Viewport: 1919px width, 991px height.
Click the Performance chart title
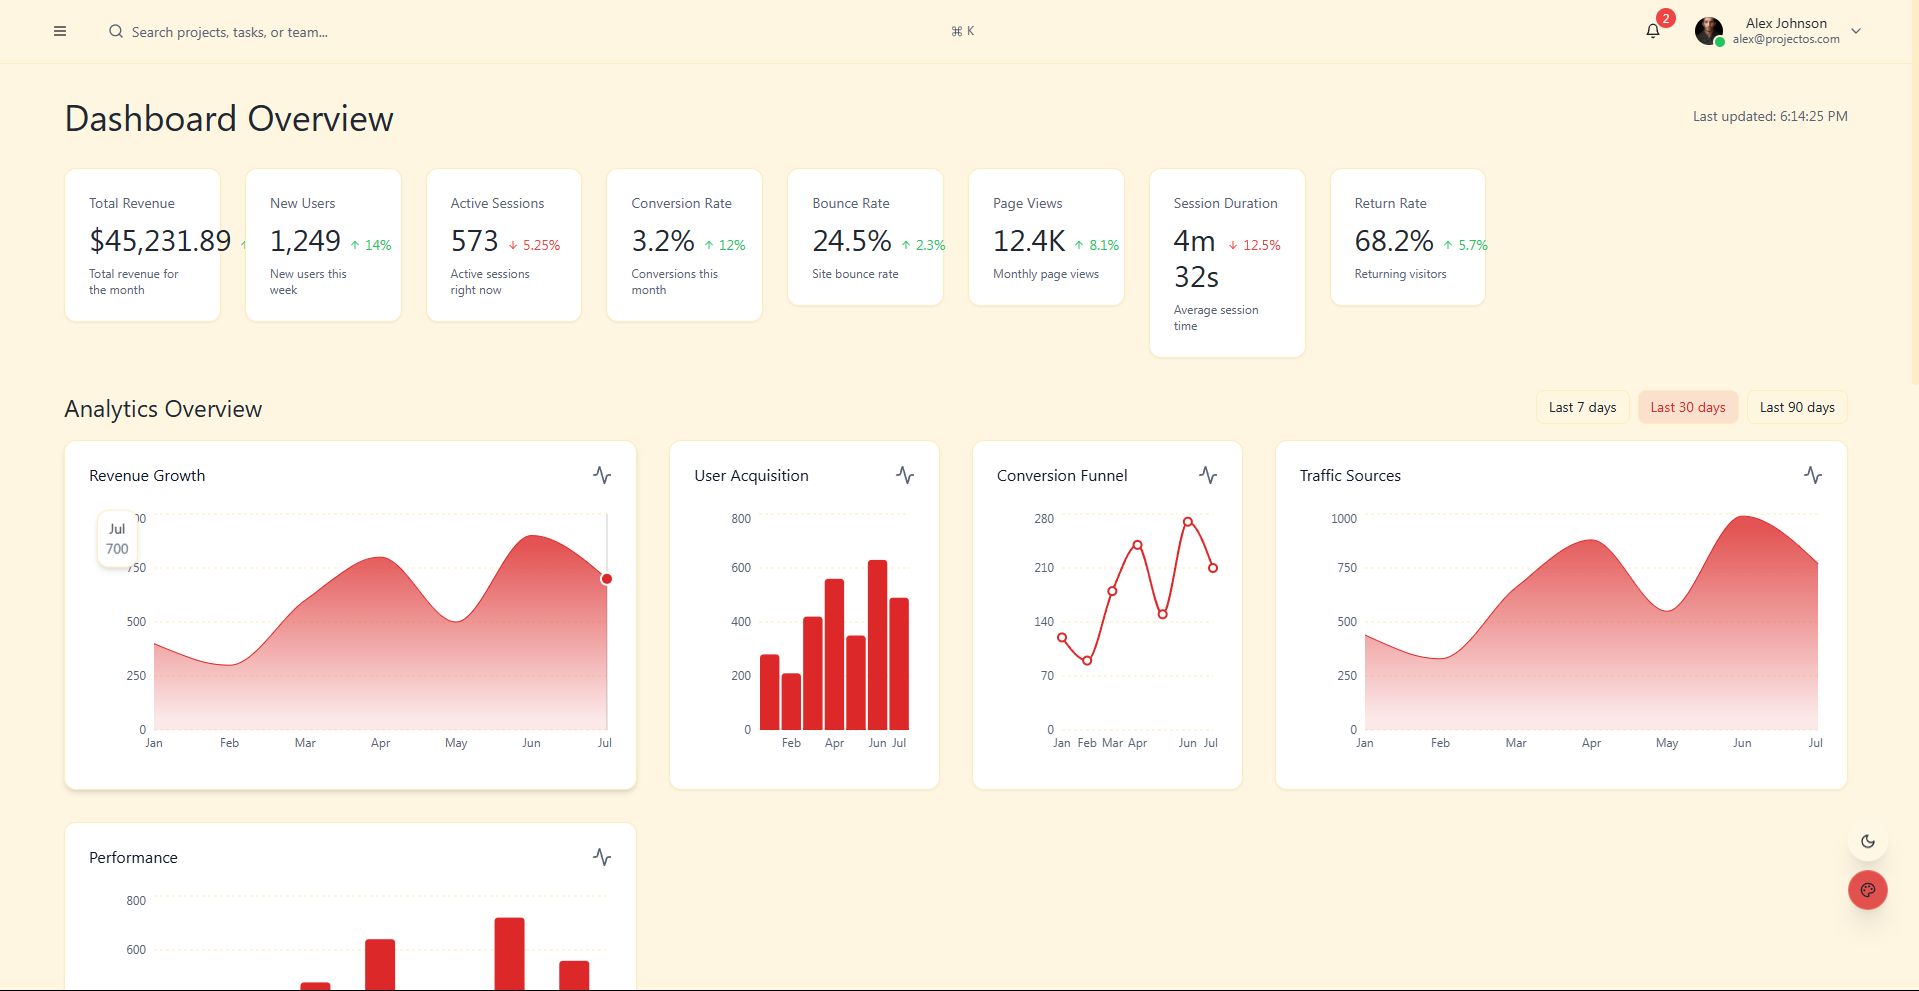pyautogui.click(x=133, y=858)
